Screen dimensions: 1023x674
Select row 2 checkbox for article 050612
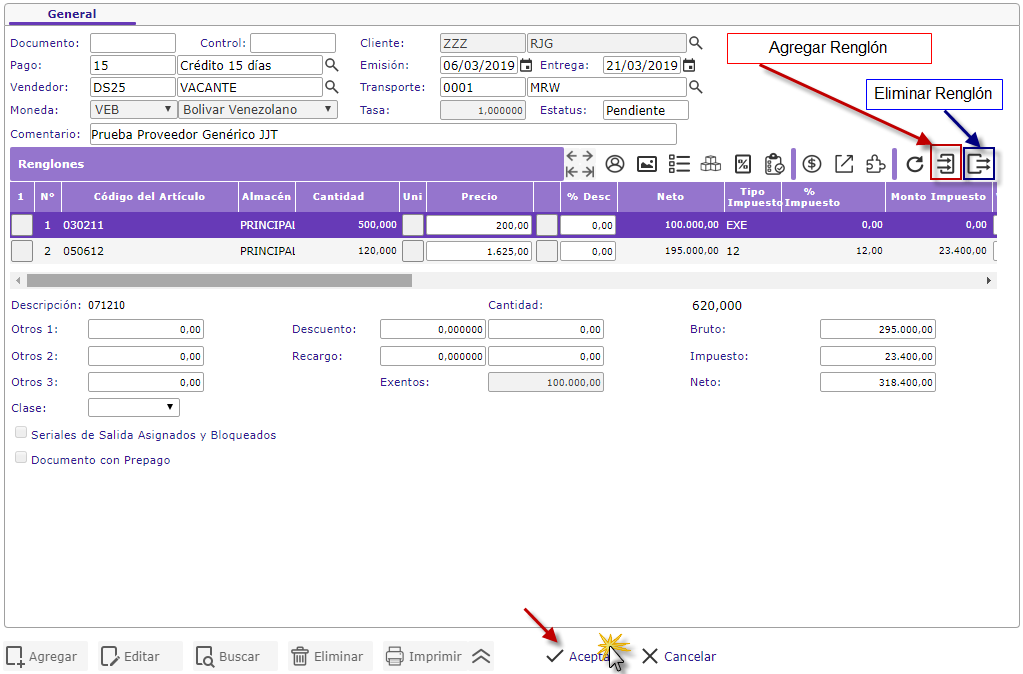(21, 251)
